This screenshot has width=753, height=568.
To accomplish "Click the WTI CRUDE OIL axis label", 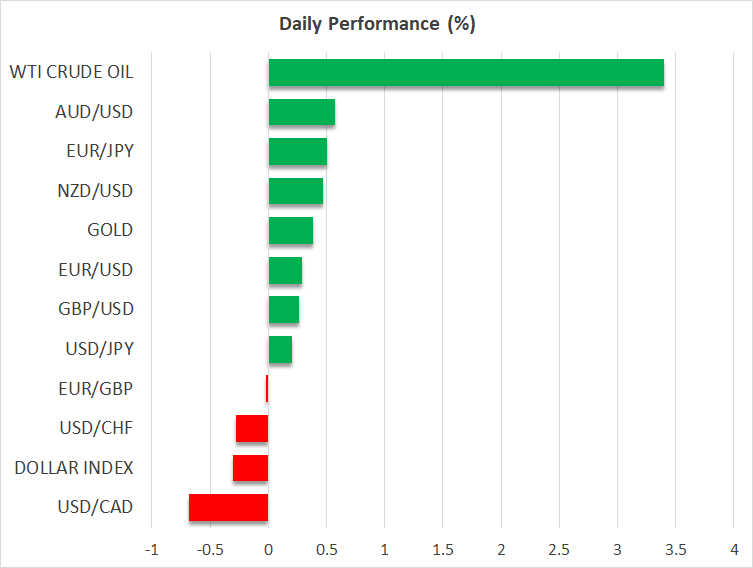I will 71,72.
